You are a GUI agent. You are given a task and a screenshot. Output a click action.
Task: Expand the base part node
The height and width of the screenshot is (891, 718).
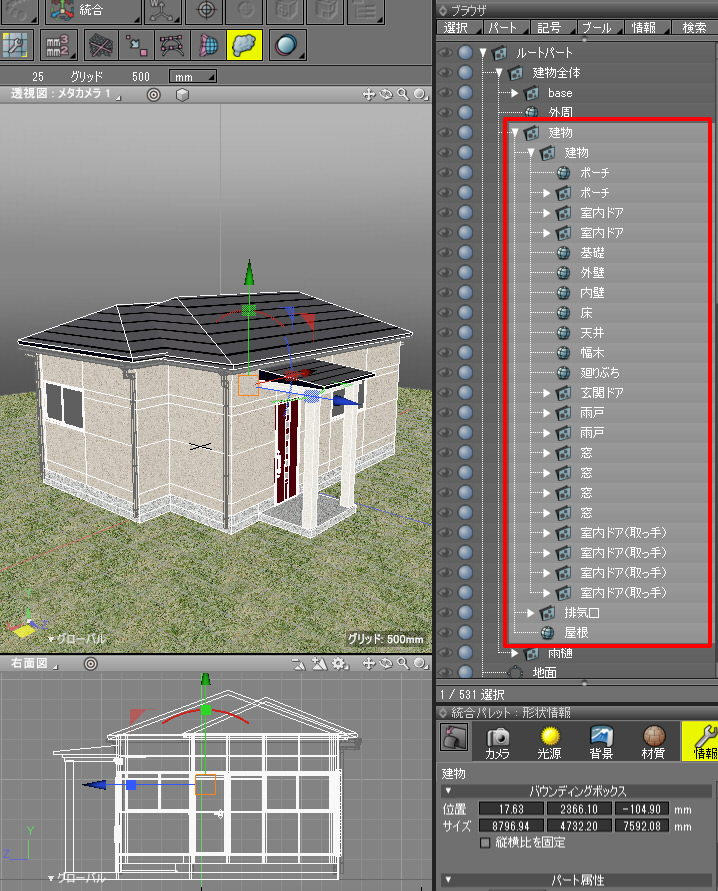(515, 93)
